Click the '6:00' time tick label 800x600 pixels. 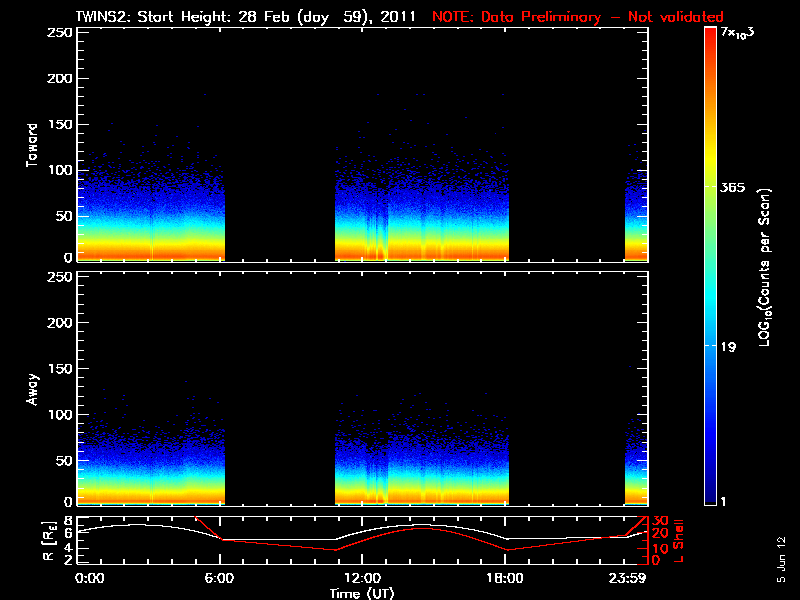click(x=219, y=578)
